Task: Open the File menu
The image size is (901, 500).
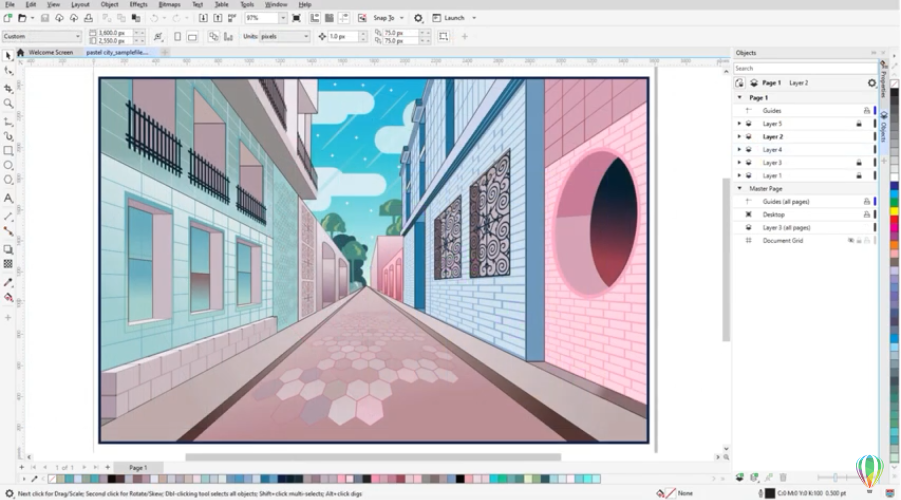Action: click(10, 5)
